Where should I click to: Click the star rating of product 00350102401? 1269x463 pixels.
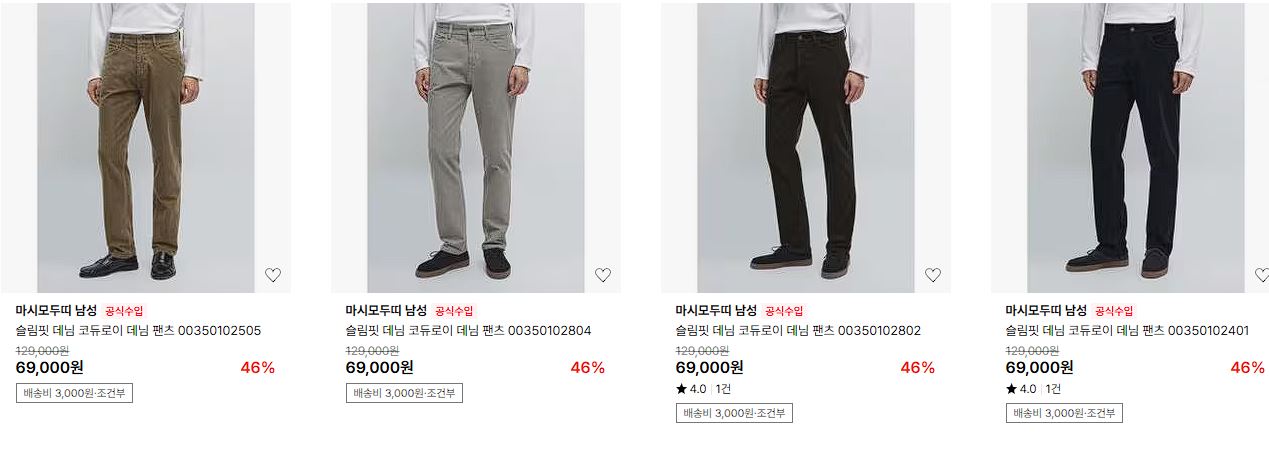tap(1021, 389)
